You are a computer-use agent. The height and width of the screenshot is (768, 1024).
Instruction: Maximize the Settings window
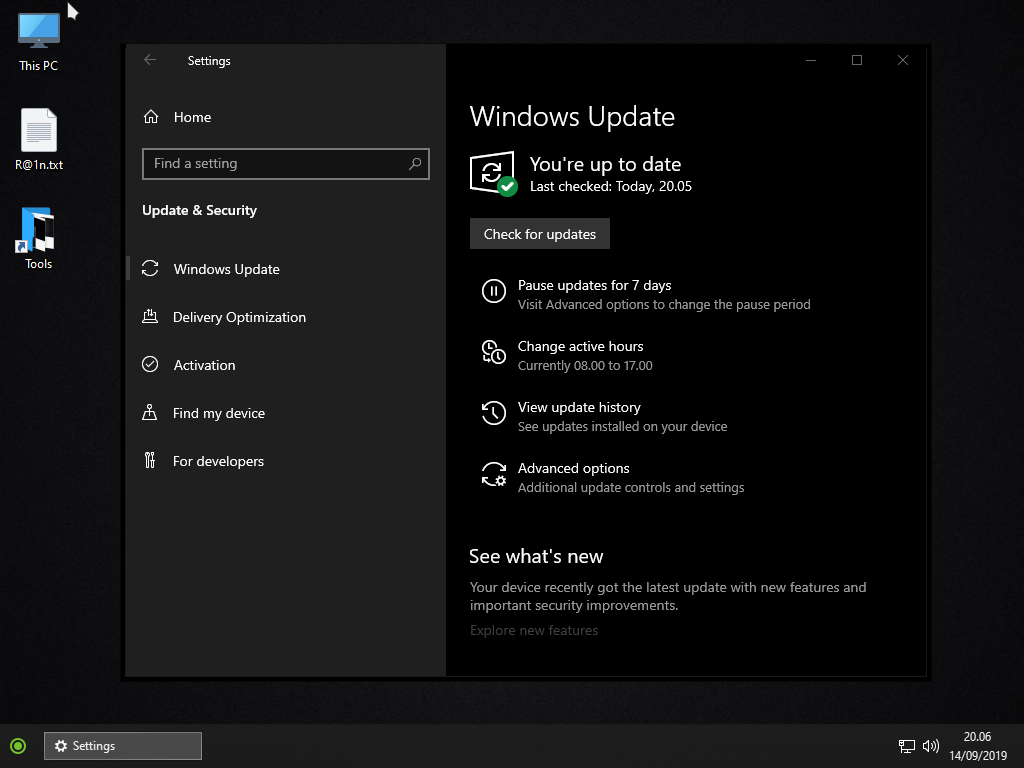point(857,60)
